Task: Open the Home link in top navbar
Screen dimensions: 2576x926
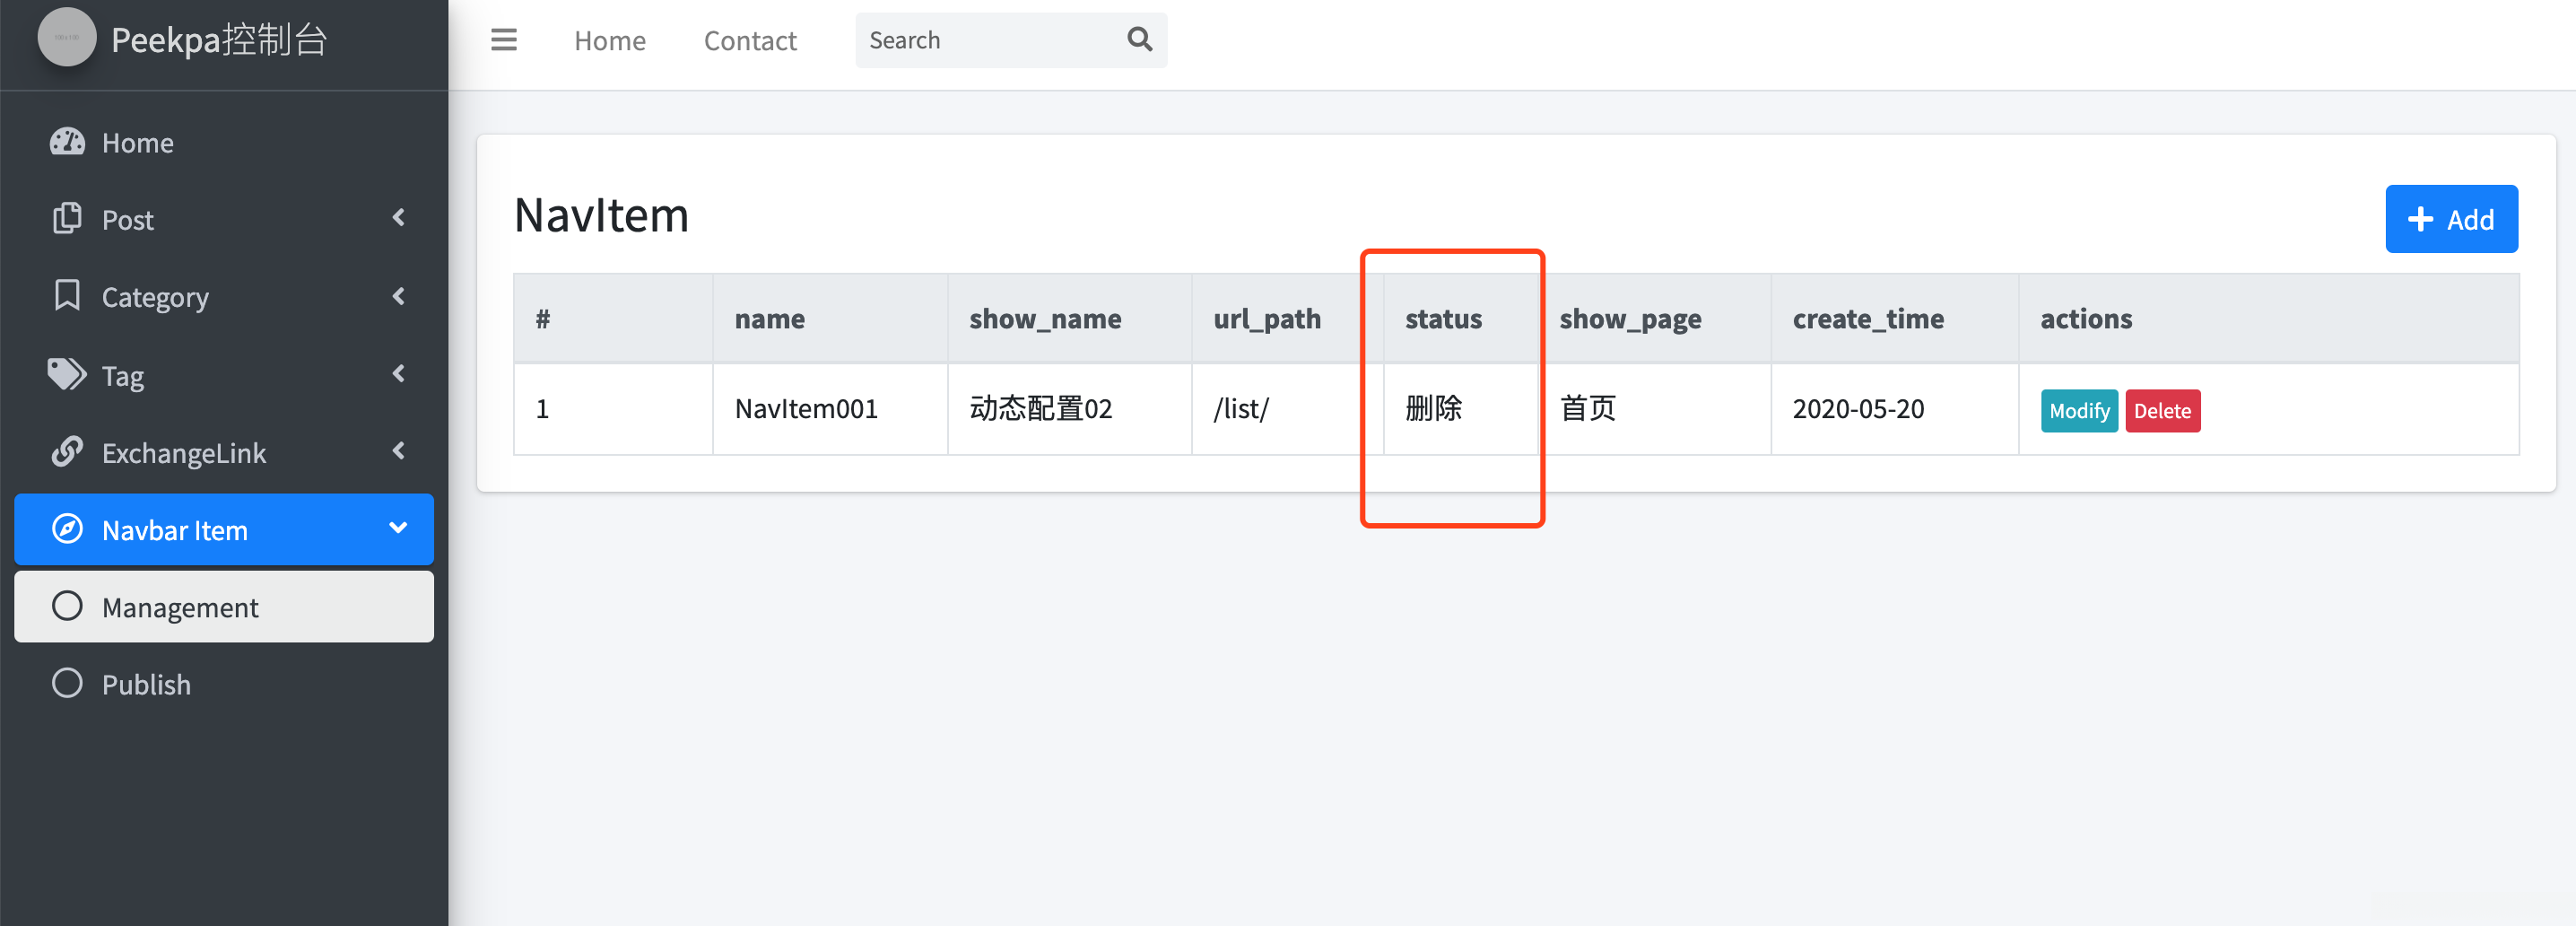Action: (610, 41)
